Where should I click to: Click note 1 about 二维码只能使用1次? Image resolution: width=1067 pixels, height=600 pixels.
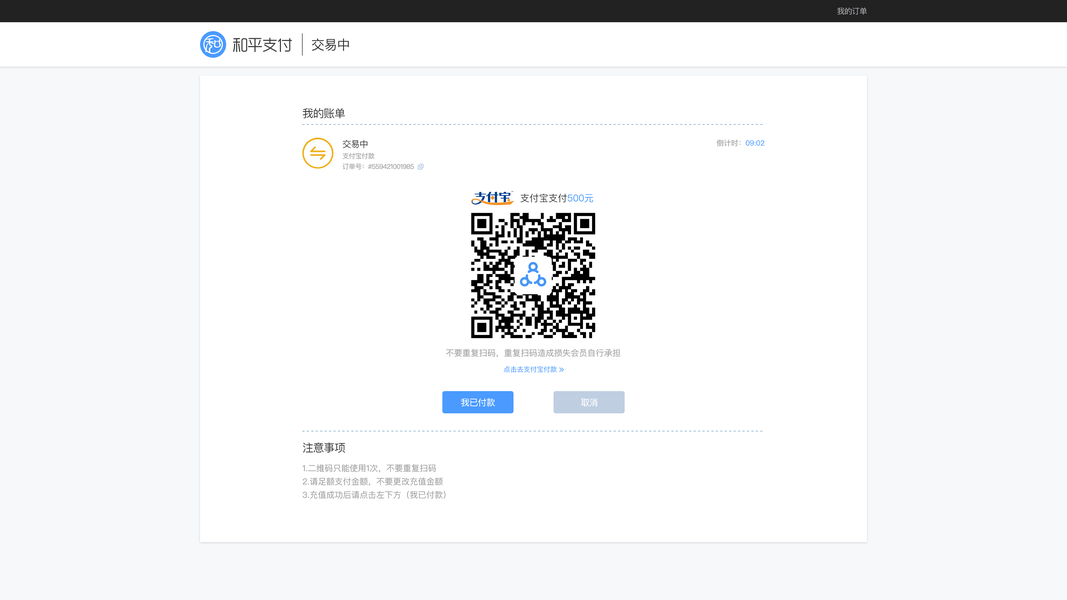[x=369, y=468]
